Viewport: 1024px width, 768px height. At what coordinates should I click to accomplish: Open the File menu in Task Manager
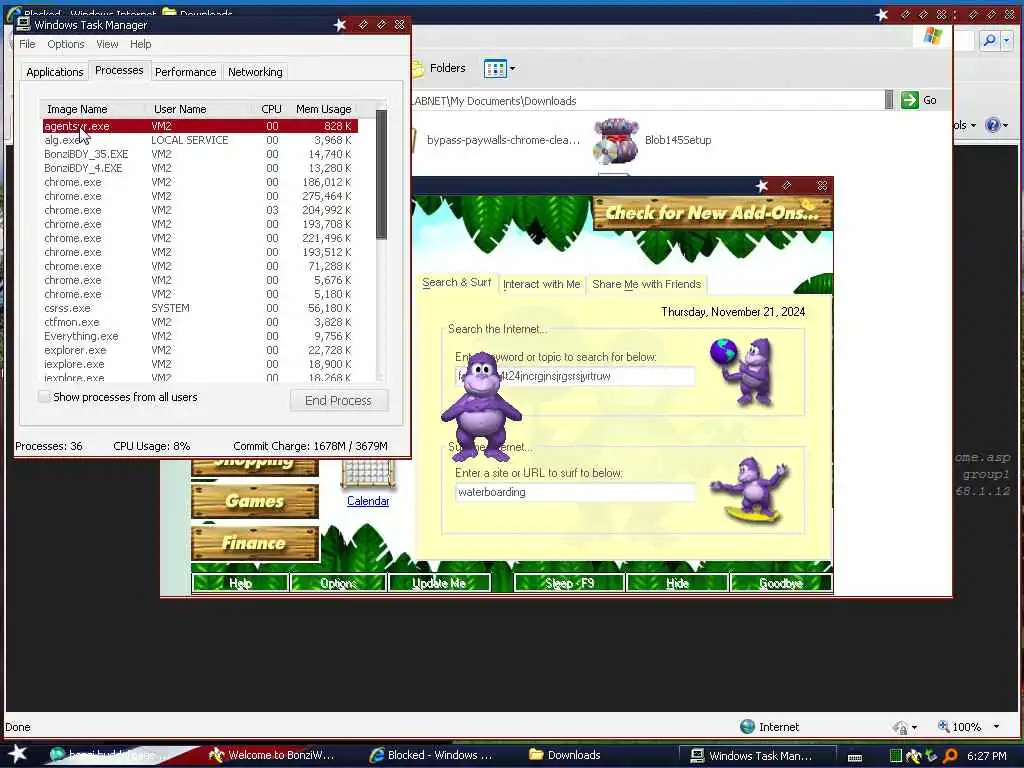27,44
